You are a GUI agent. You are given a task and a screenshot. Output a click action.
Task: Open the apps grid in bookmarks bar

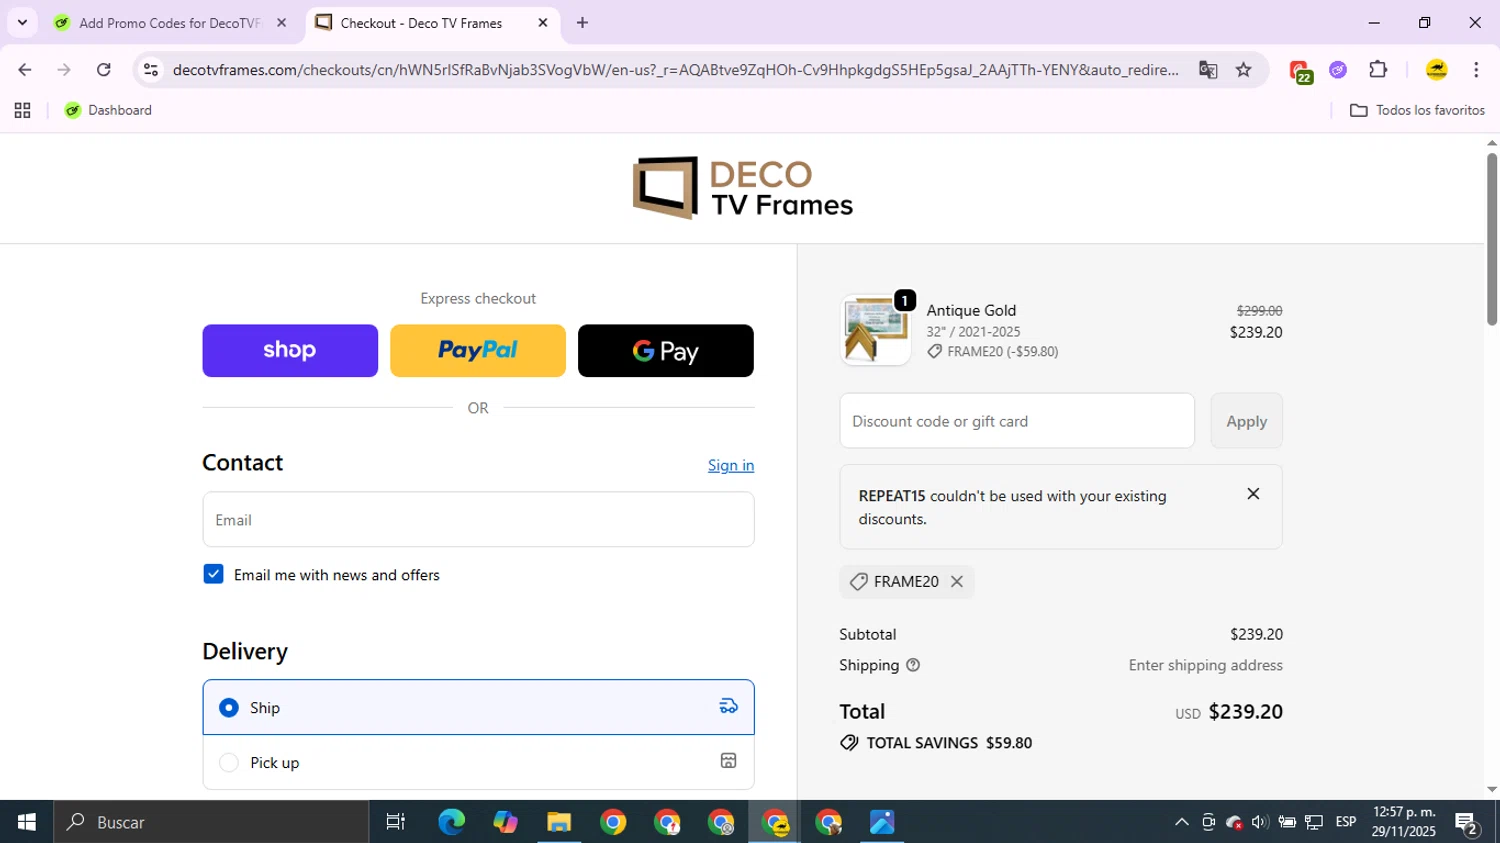pyautogui.click(x=22, y=110)
